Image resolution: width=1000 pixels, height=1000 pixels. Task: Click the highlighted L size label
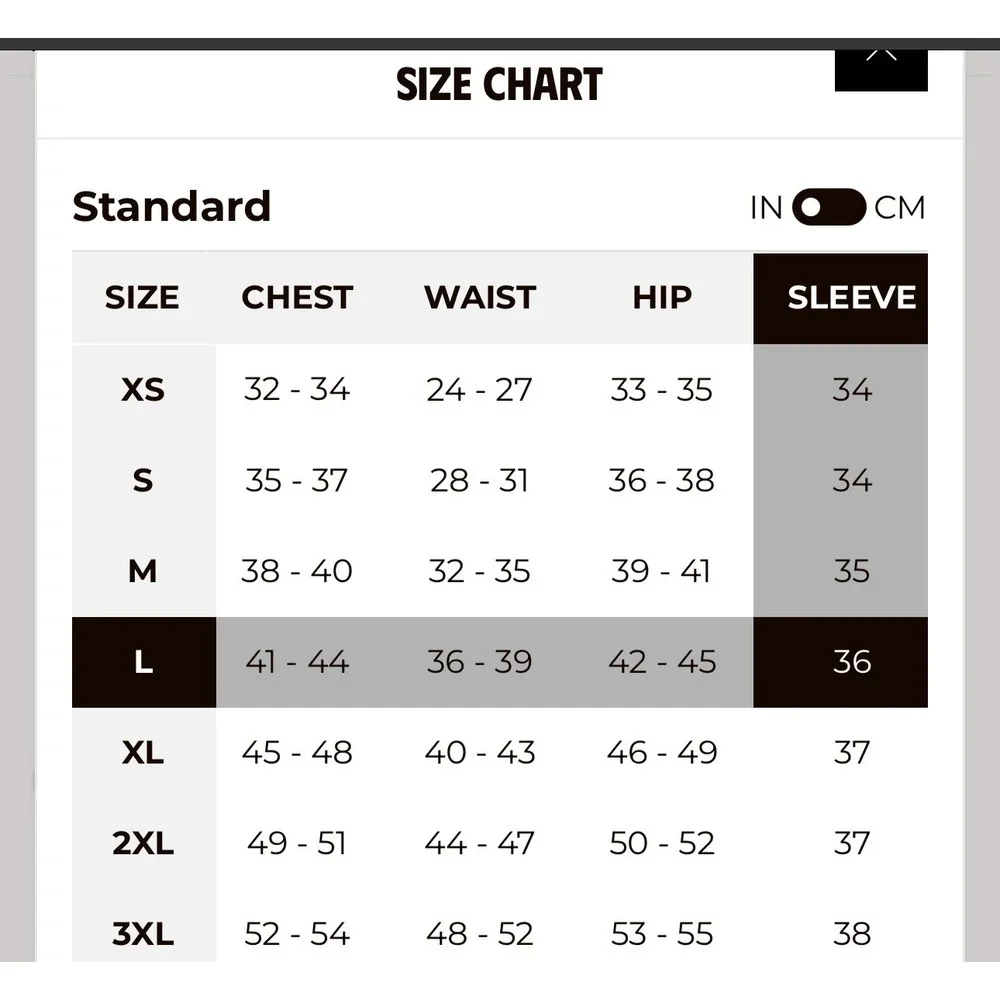[x=143, y=662]
